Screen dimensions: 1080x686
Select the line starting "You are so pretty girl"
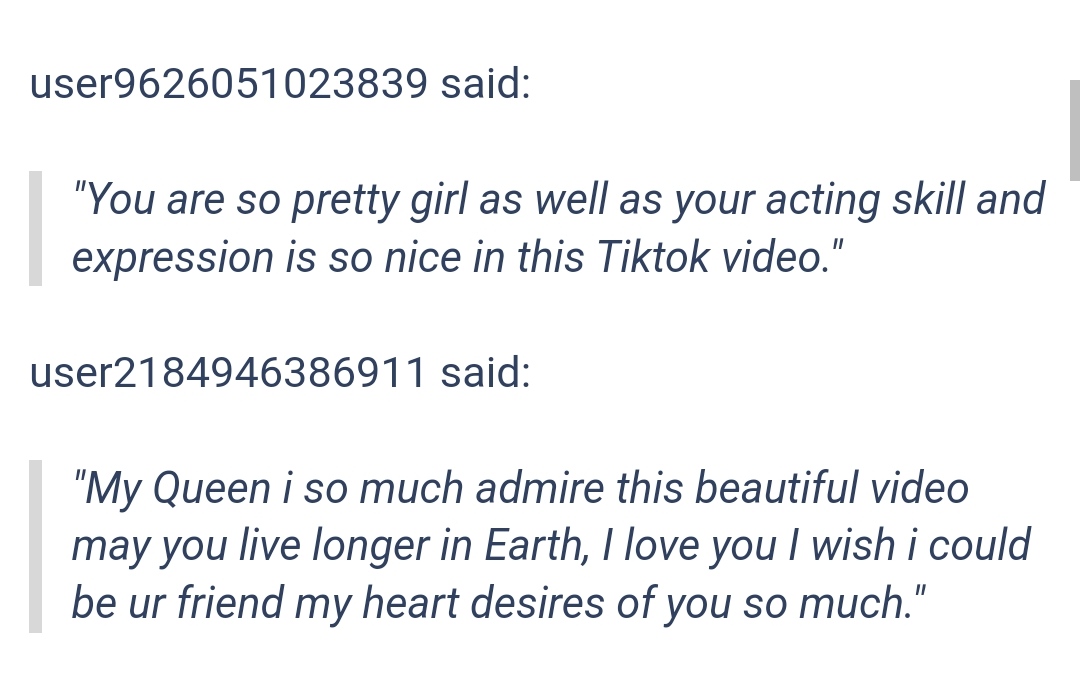pyautogui.click(x=559, y=200)
